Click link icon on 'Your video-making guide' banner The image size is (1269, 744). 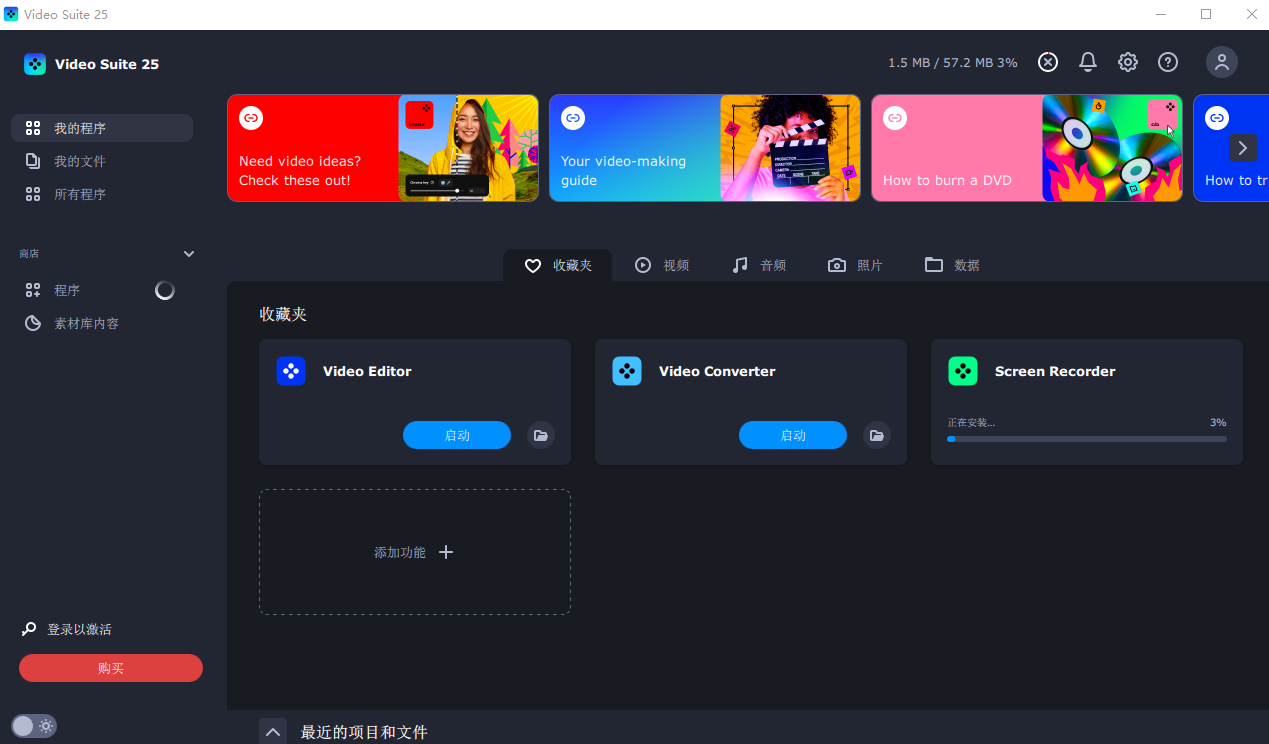tap(573, 118)
